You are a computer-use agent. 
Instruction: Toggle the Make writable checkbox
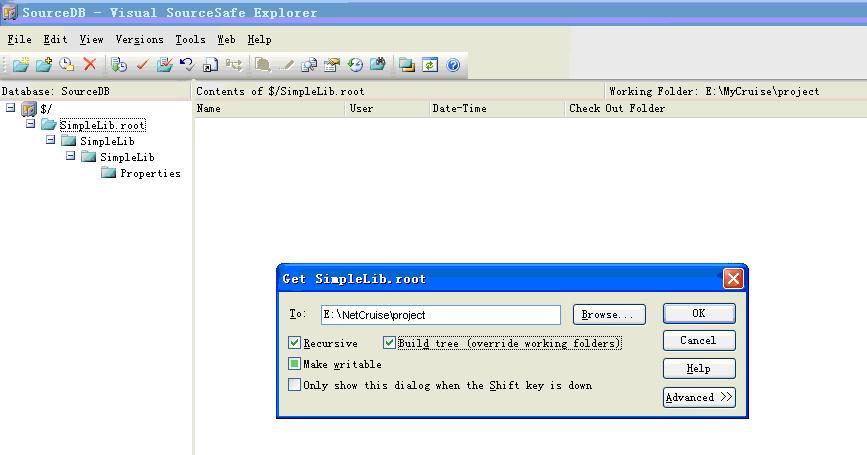tap(294, 364)
